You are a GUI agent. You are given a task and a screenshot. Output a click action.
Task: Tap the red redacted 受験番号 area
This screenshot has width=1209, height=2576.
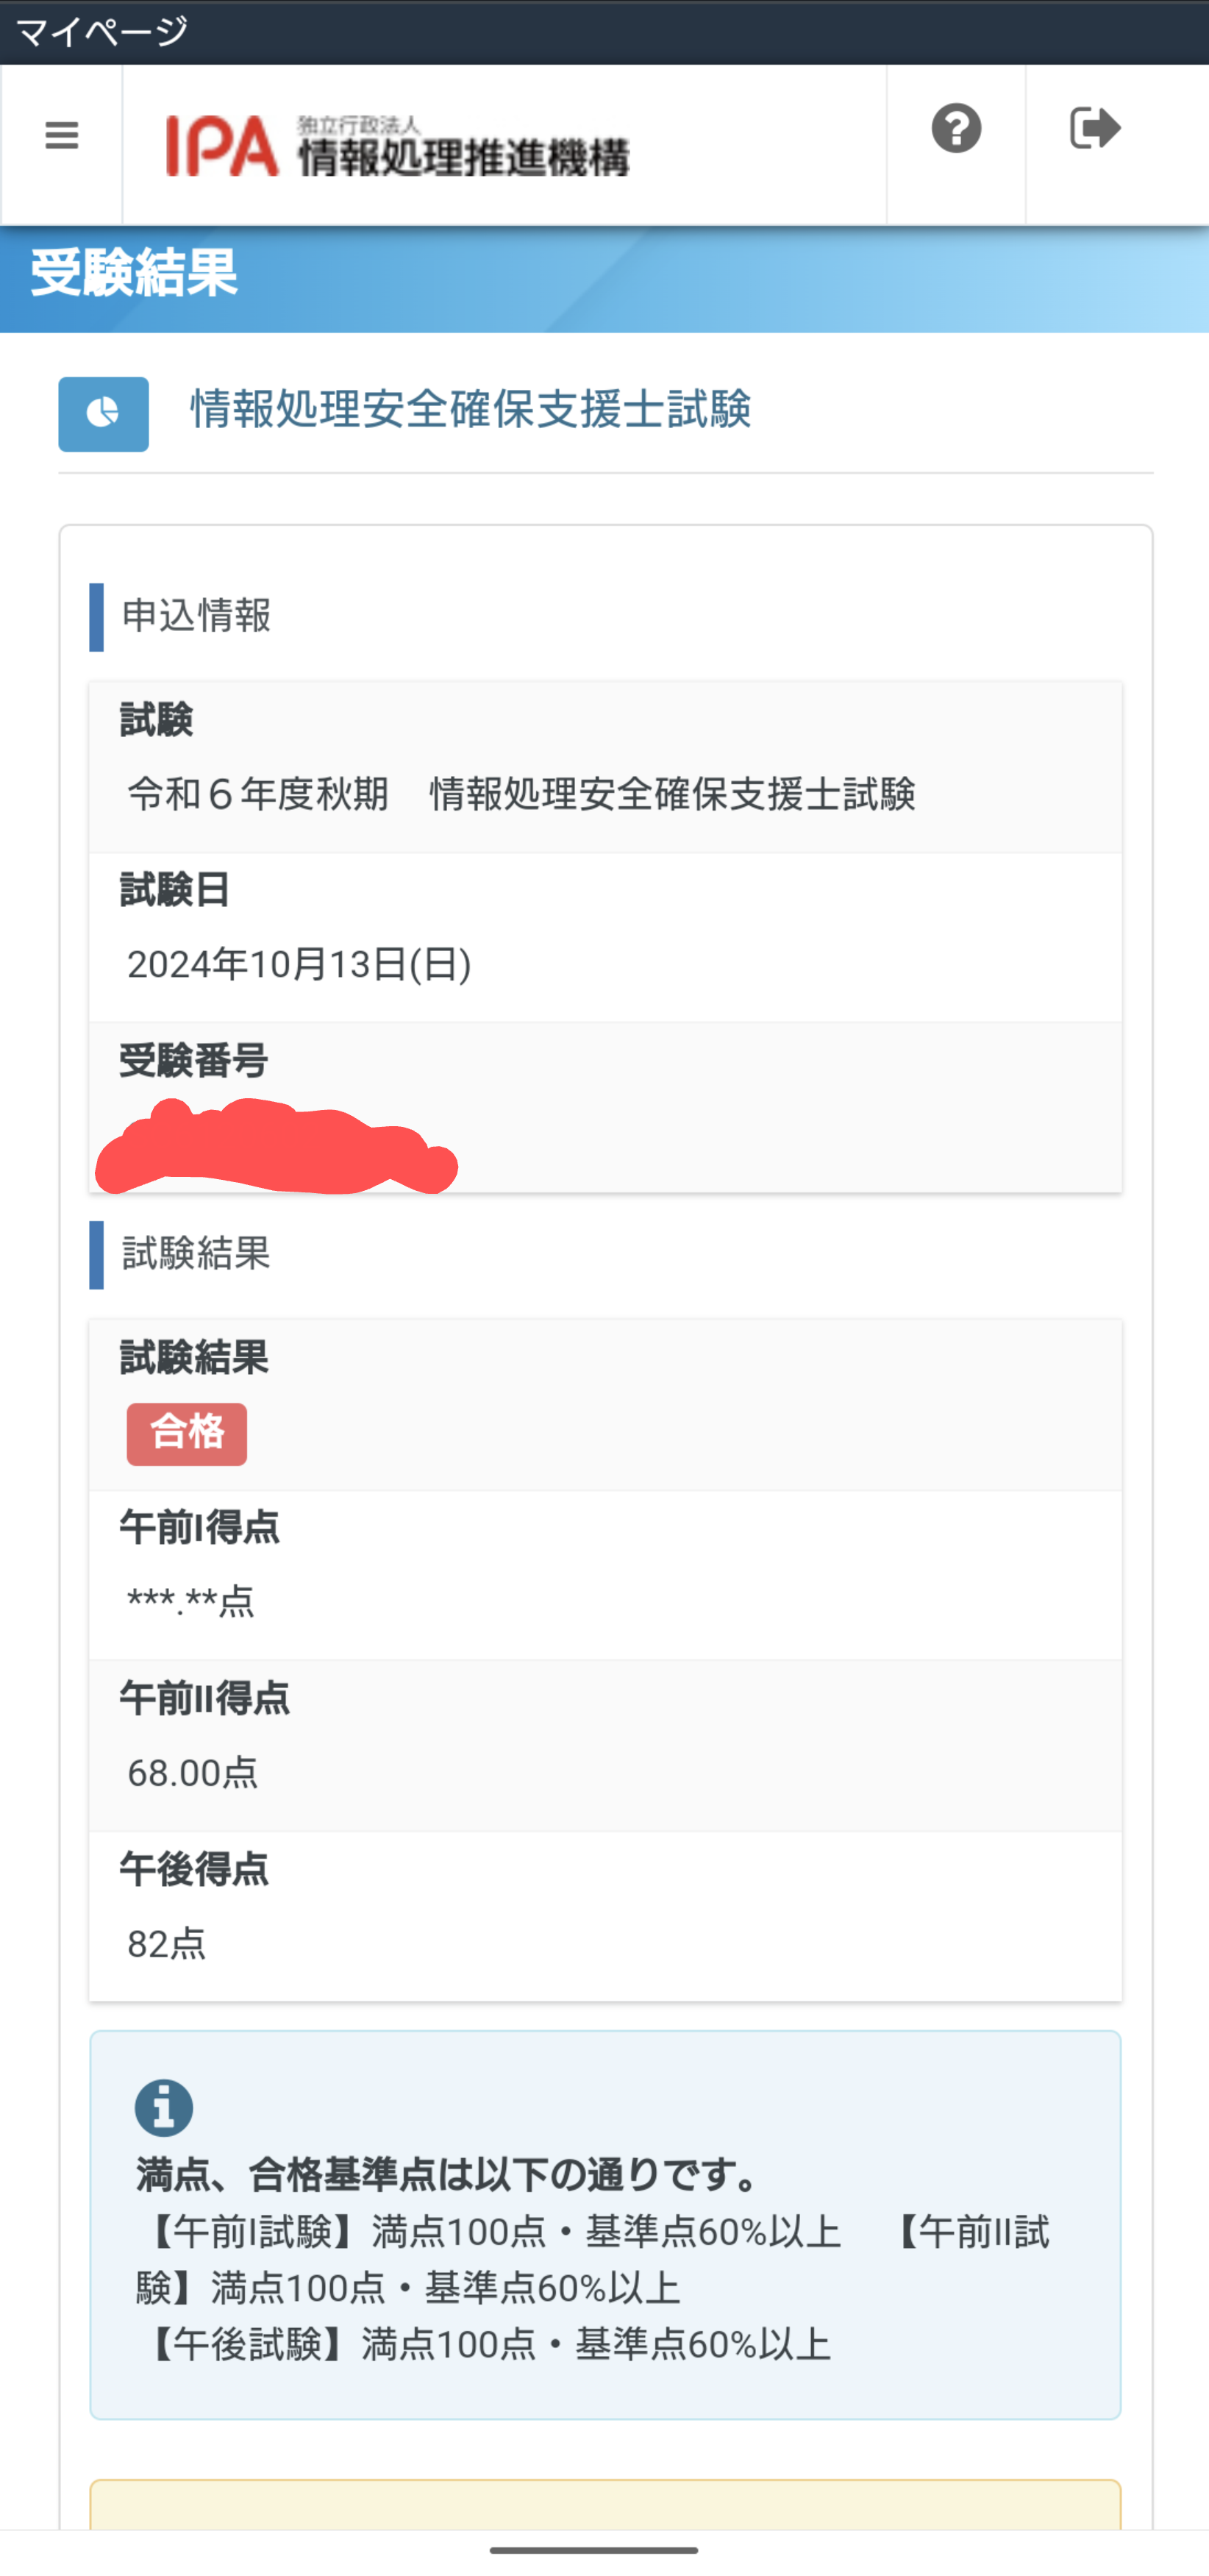pyautogui.click(x=275, y=1148)
